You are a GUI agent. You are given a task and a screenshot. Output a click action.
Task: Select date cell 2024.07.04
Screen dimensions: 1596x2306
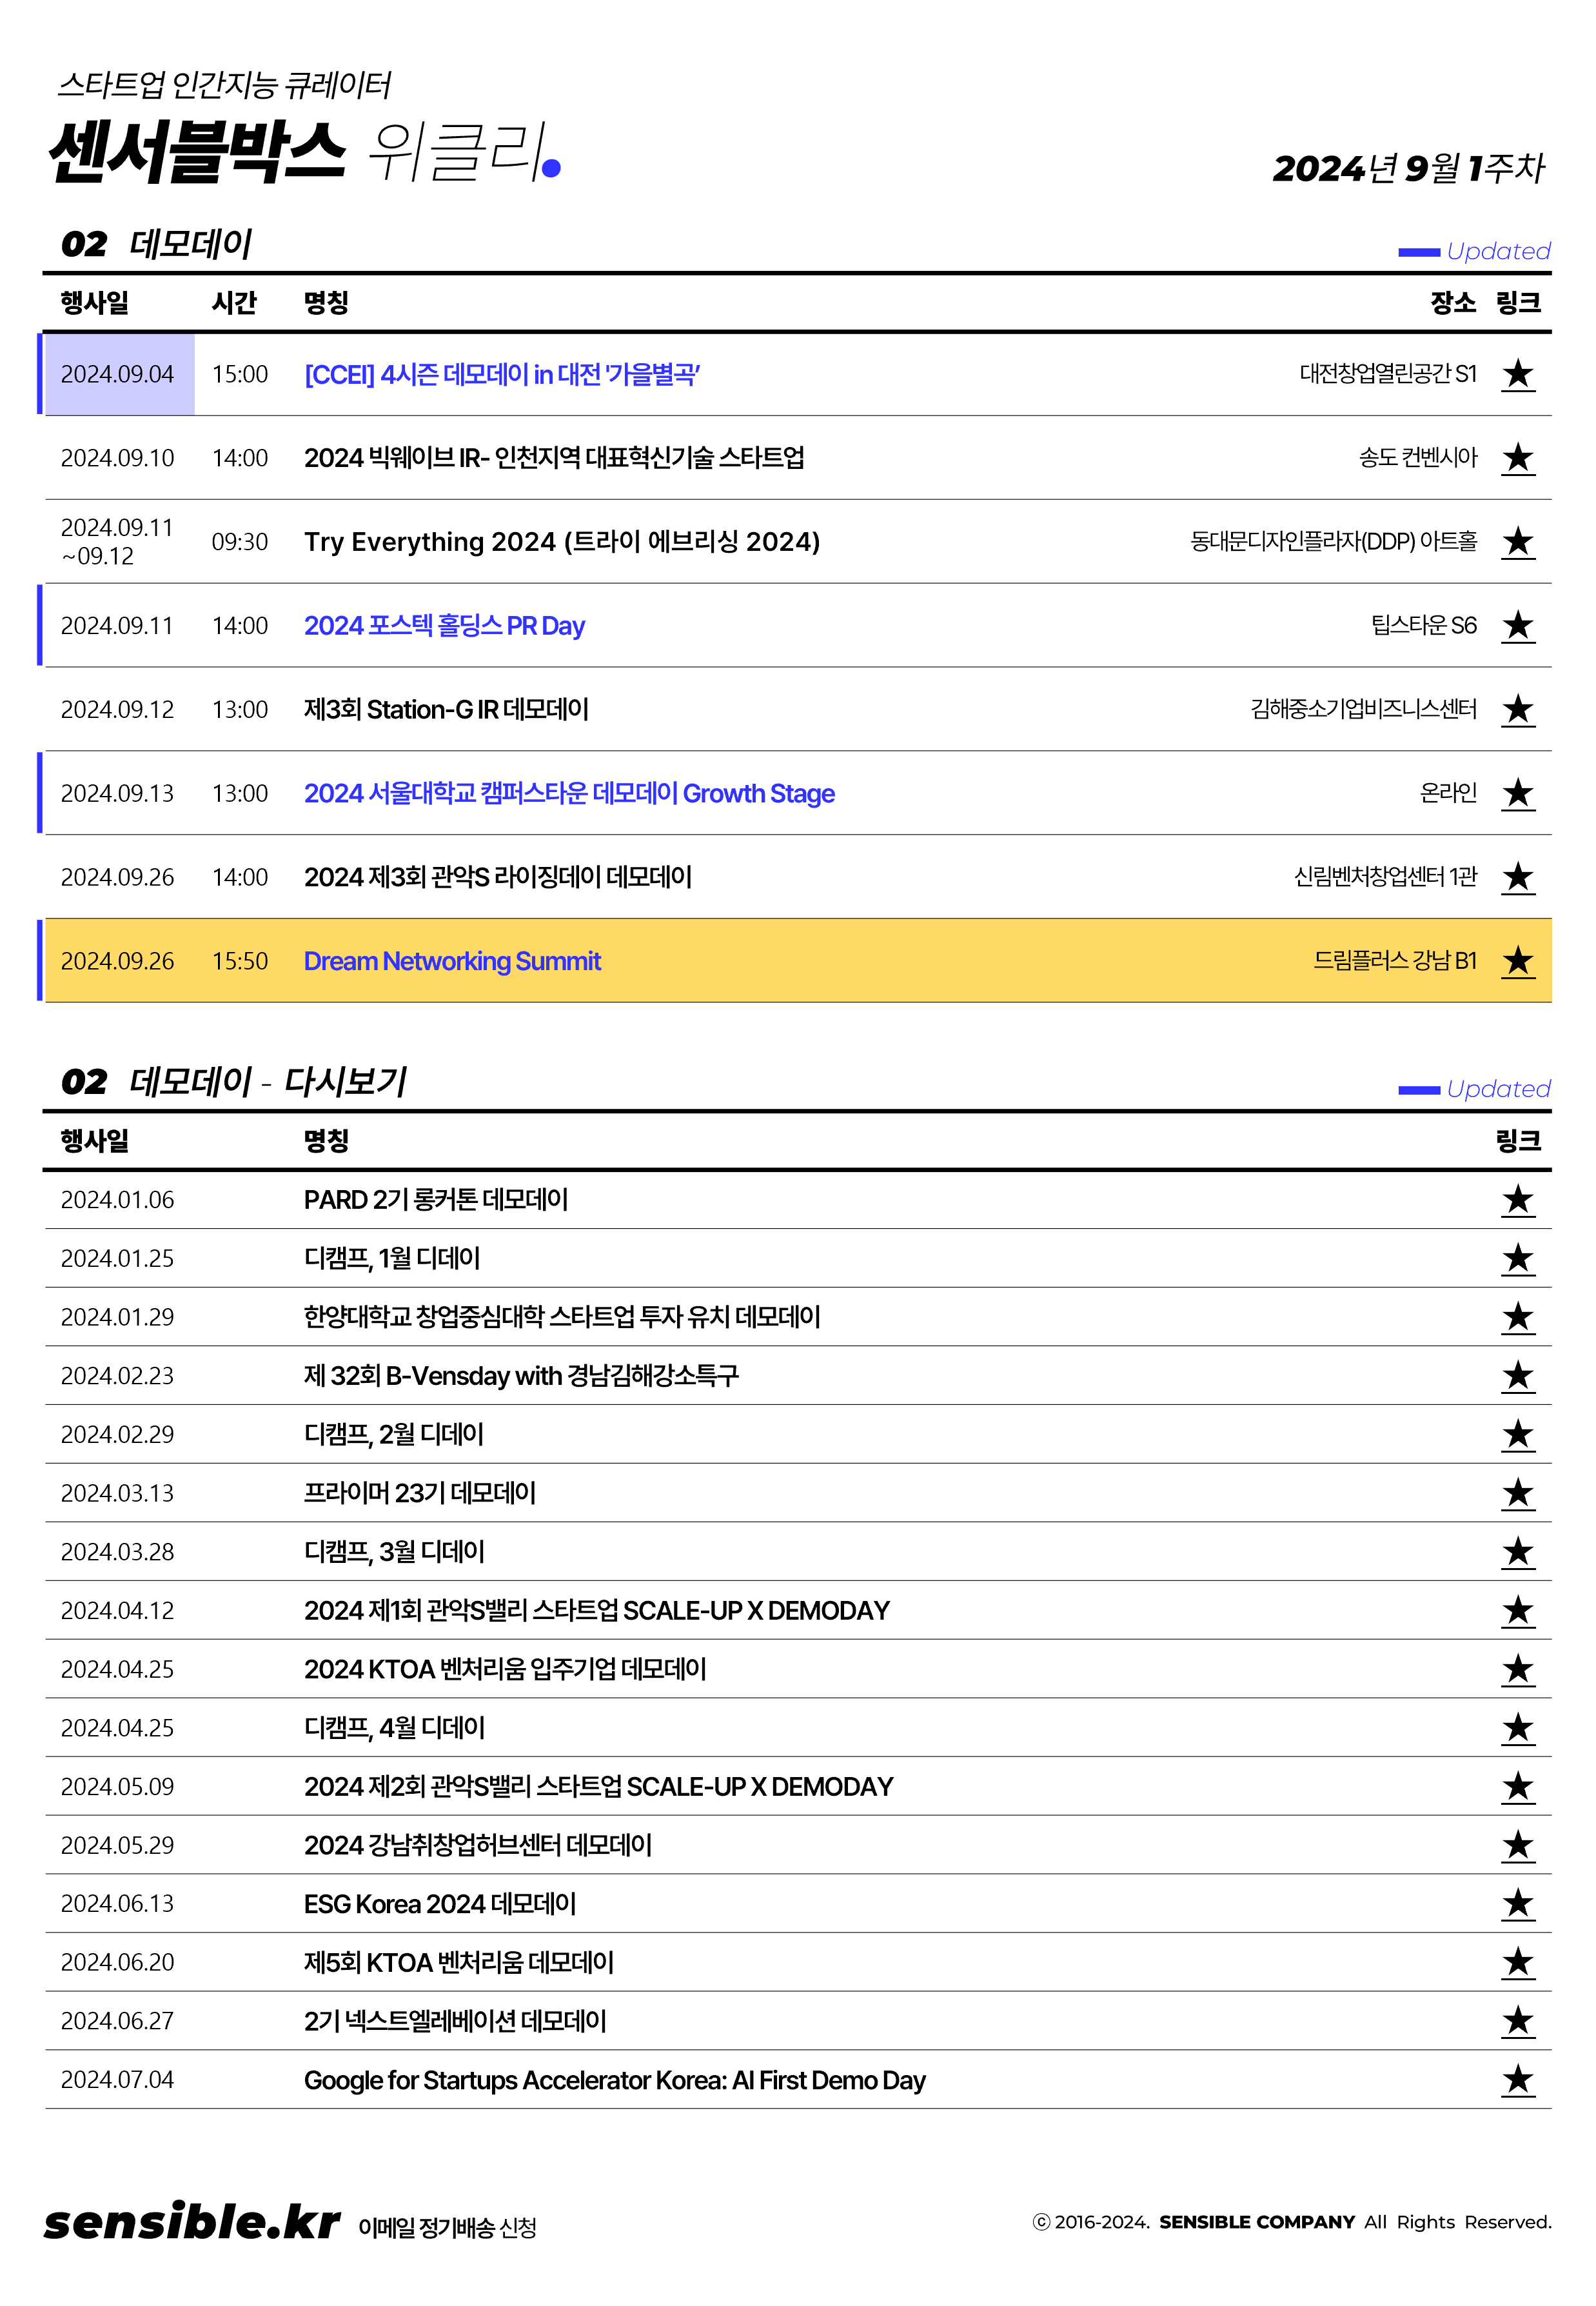pos(117,2081)
